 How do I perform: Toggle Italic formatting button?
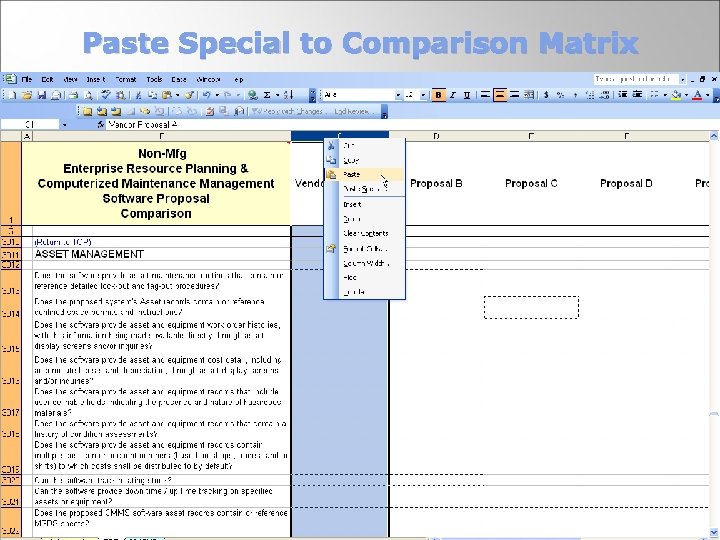click(x=453, y=95)
